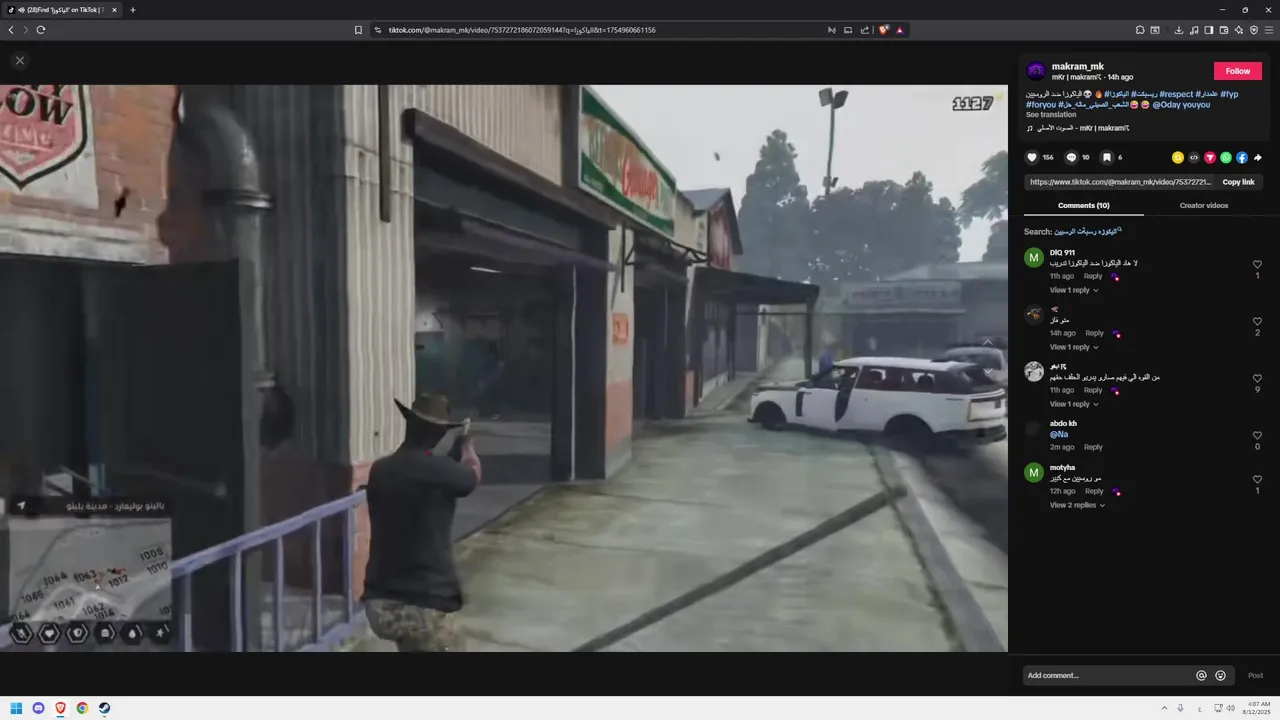
Task: Switch to the Creator videos tab
Action: [x=1204, y=205]
